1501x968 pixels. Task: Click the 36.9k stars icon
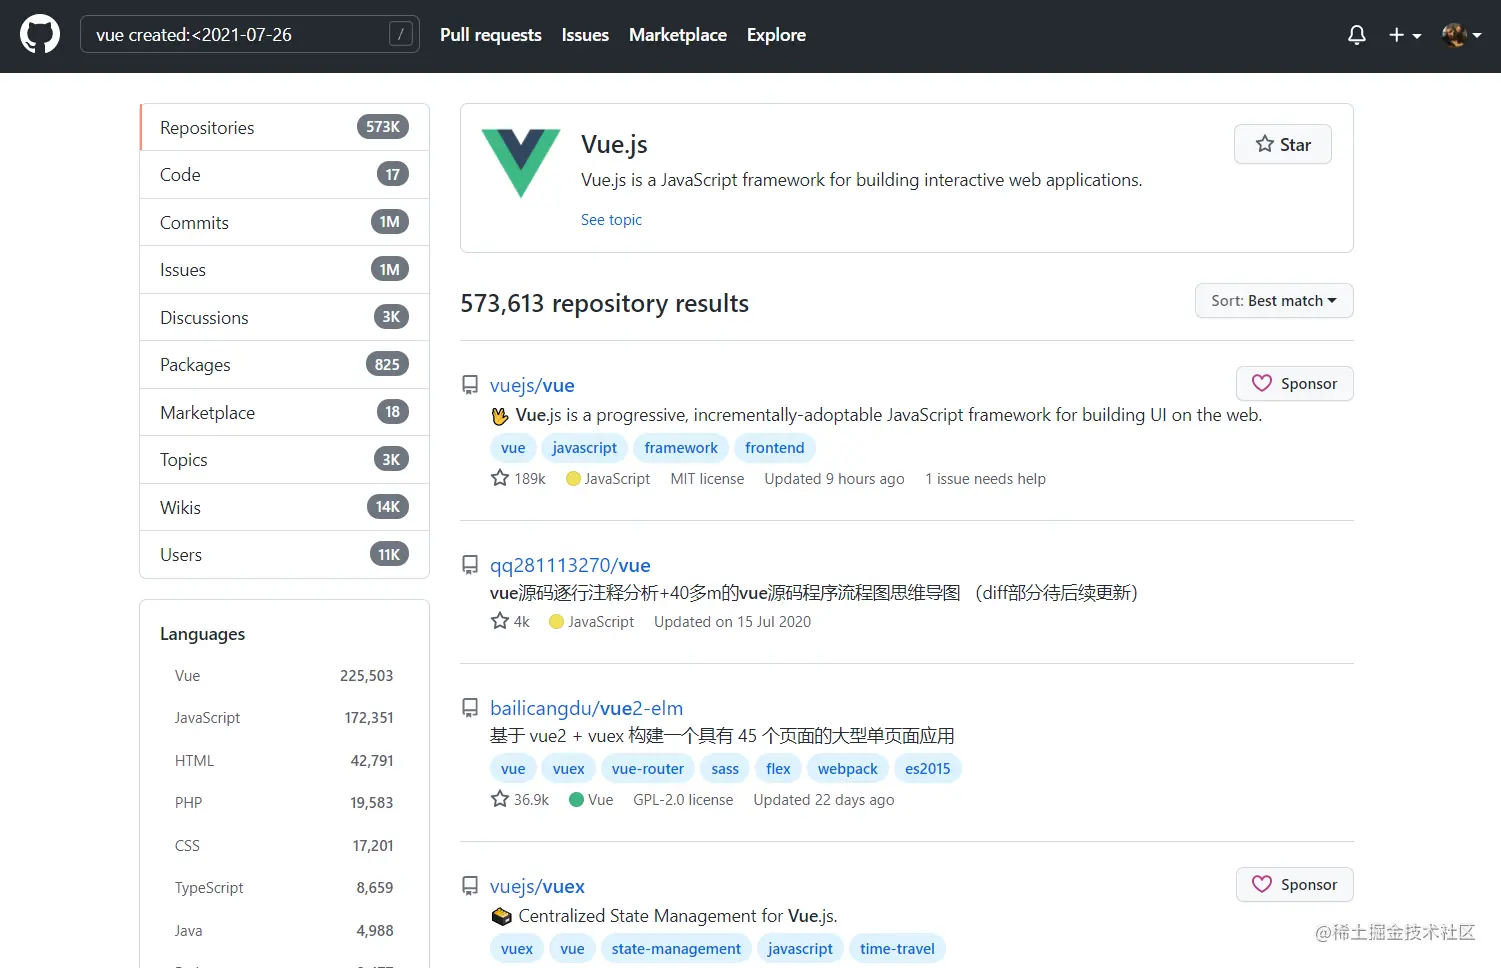[500, 799]
